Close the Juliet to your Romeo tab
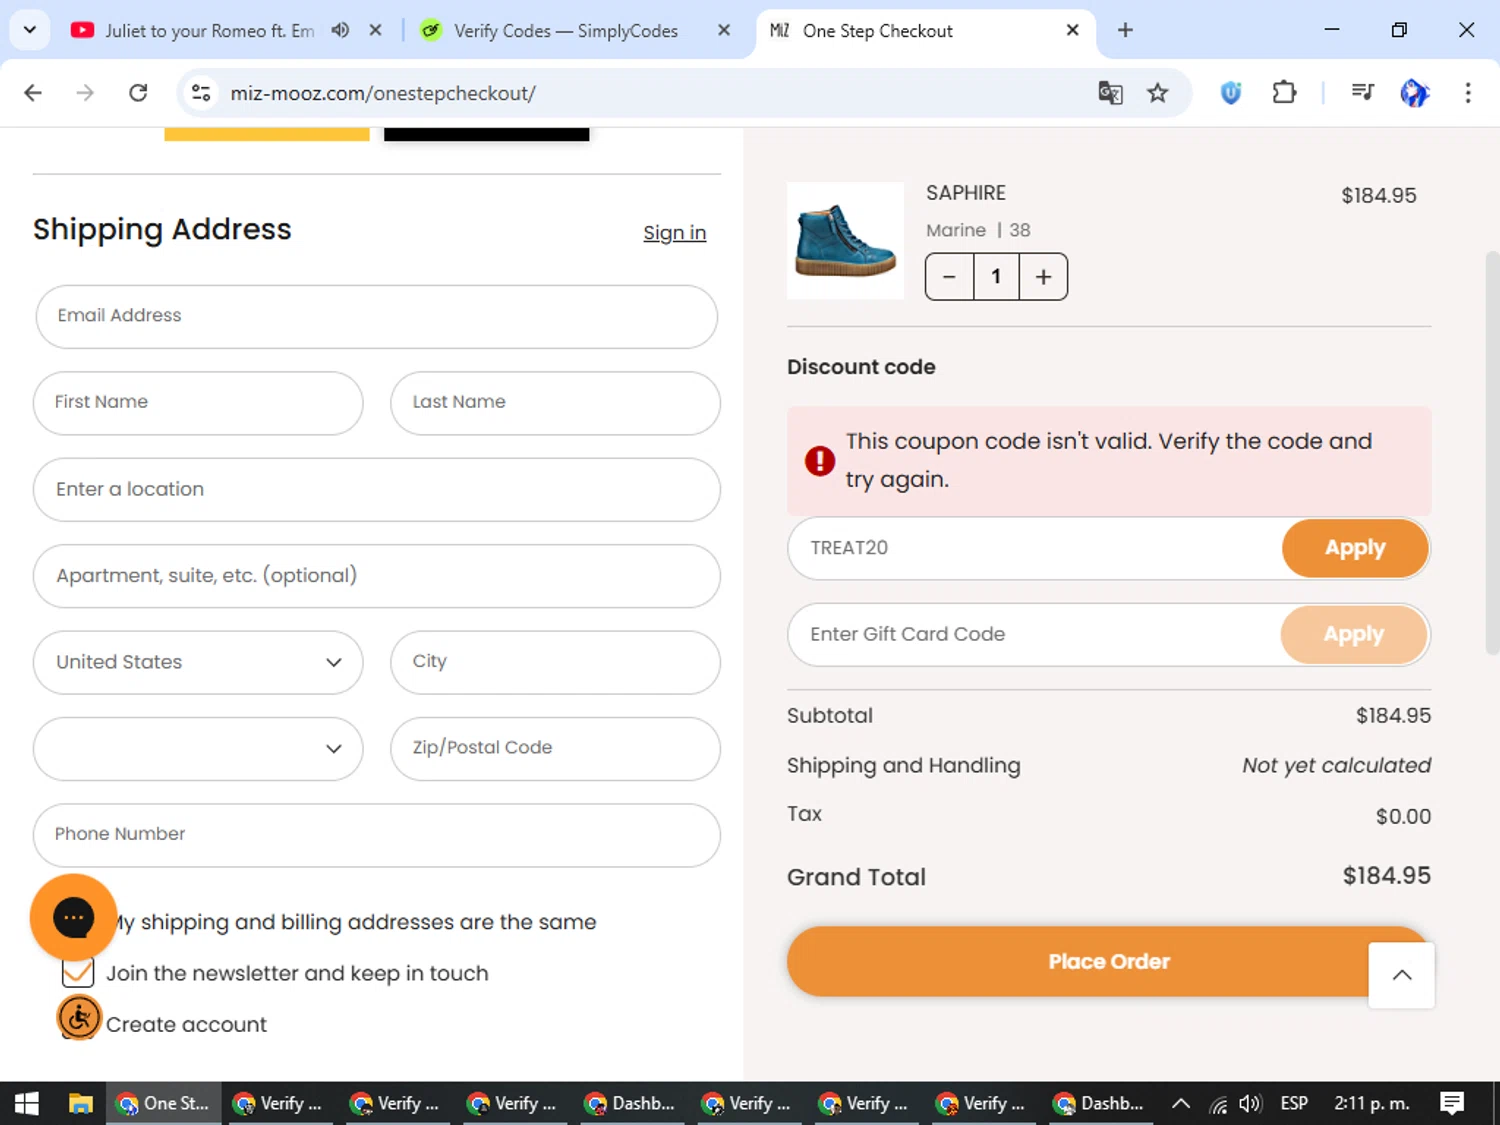 coord(375,30)
